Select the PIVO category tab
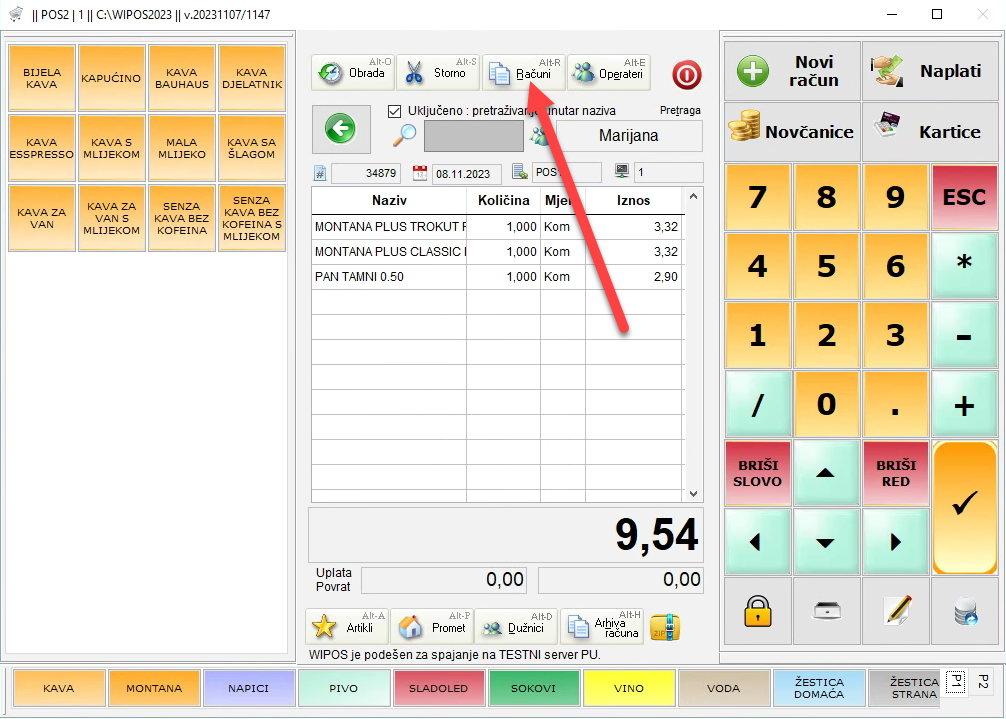This screenshot has height=719, width=1006. click(x=344, y=688)
